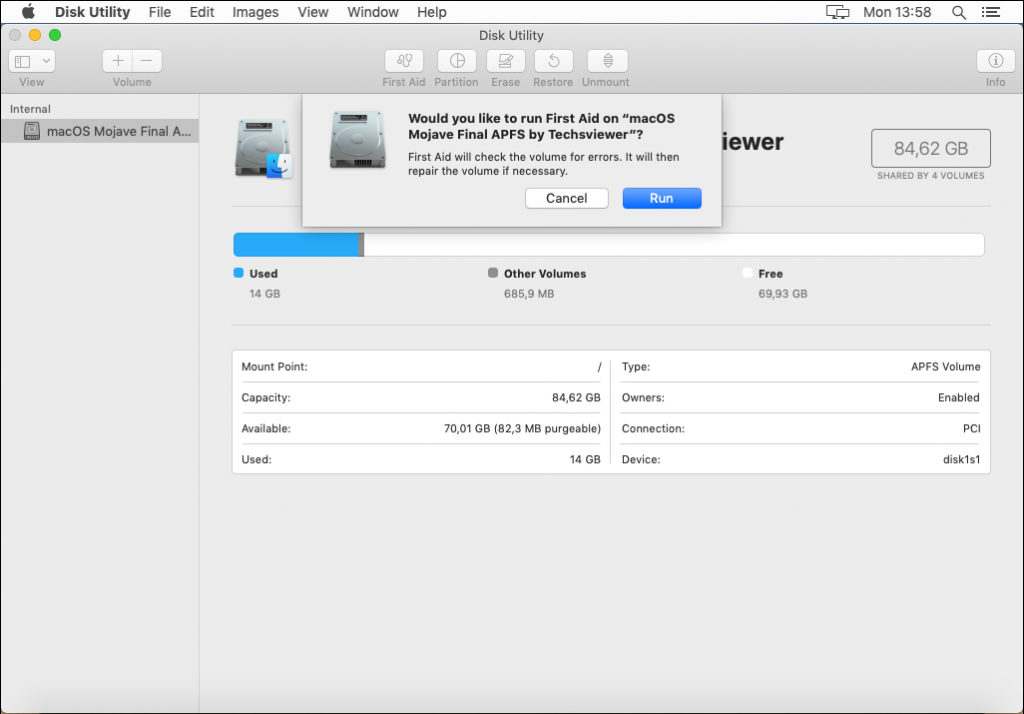Expand the View dropdown chevron
The image size is (1024, 714).
click(x=46, y=61)
